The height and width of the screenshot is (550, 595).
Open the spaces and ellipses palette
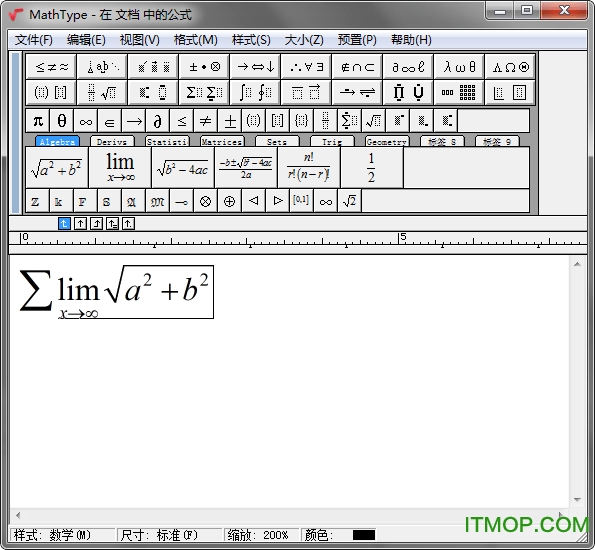tap(102, 67)
